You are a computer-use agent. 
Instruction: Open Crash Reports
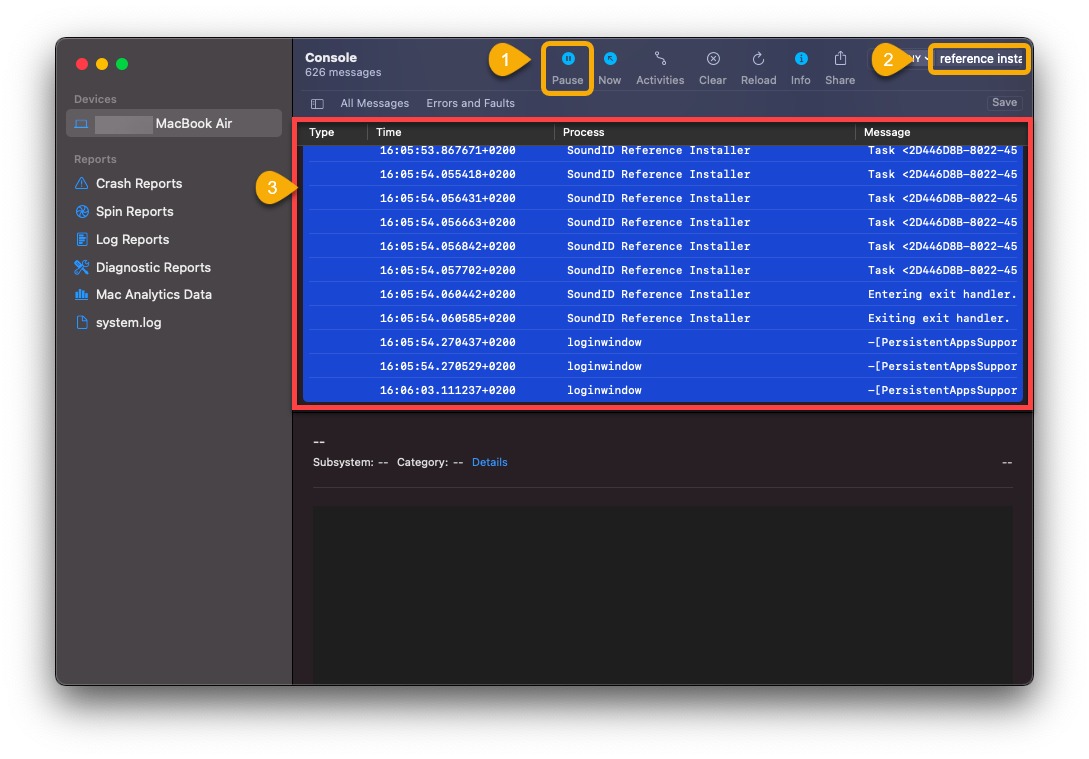click(x=139, y=183)
